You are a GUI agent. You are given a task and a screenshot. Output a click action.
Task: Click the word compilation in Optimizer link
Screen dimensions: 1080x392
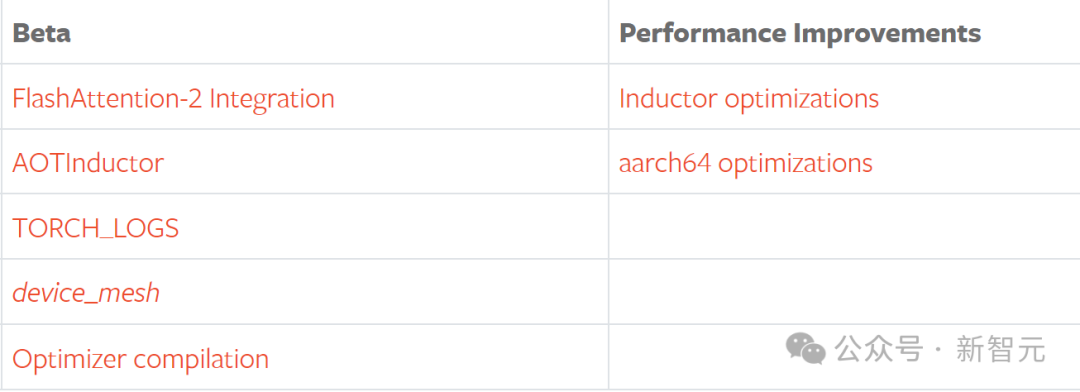201,360
